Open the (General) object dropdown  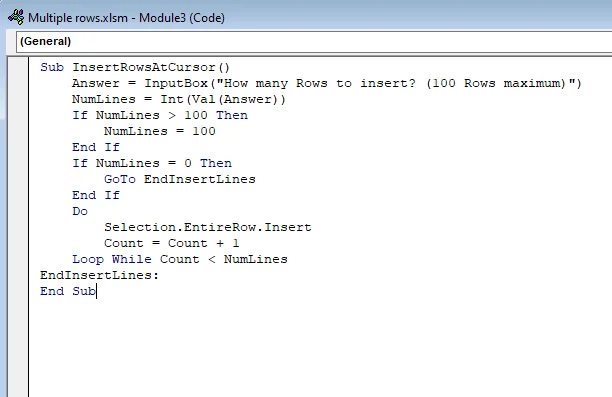[314, 41]
